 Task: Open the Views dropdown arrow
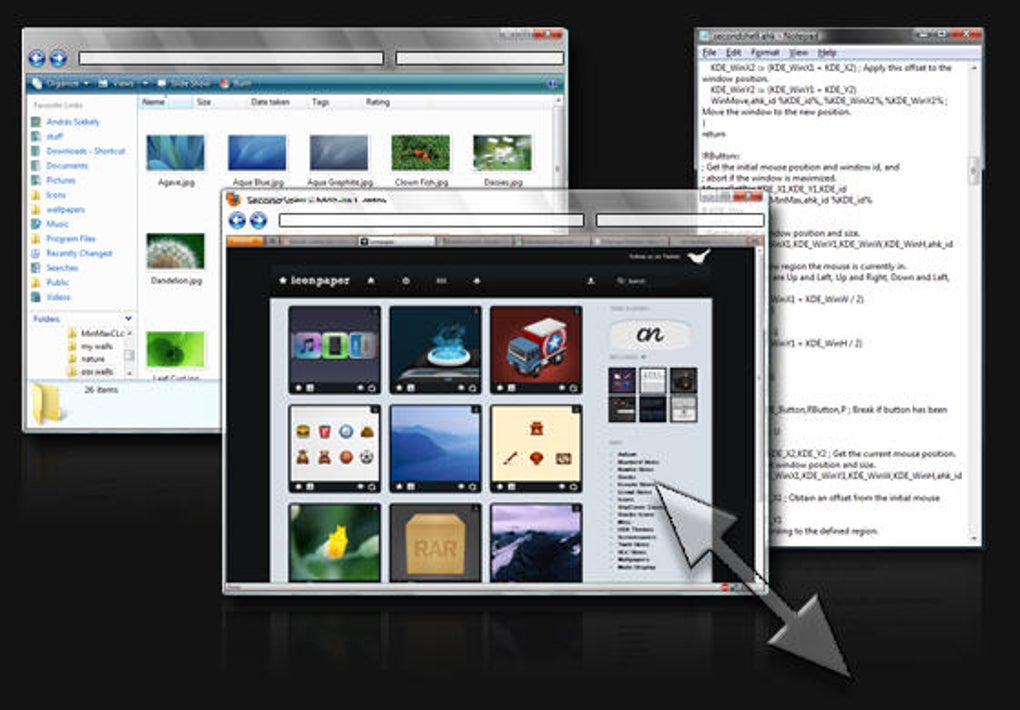pyautogui.click(x=145, y=83)
